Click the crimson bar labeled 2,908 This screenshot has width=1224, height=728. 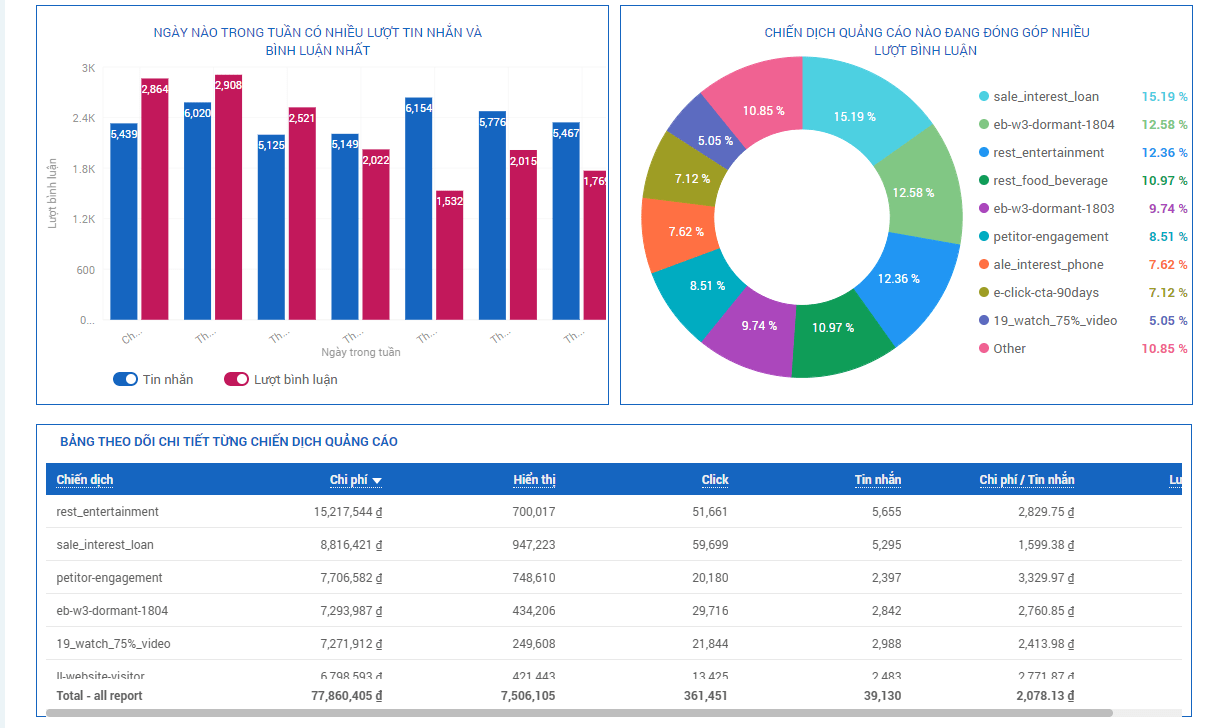[229, 197]
